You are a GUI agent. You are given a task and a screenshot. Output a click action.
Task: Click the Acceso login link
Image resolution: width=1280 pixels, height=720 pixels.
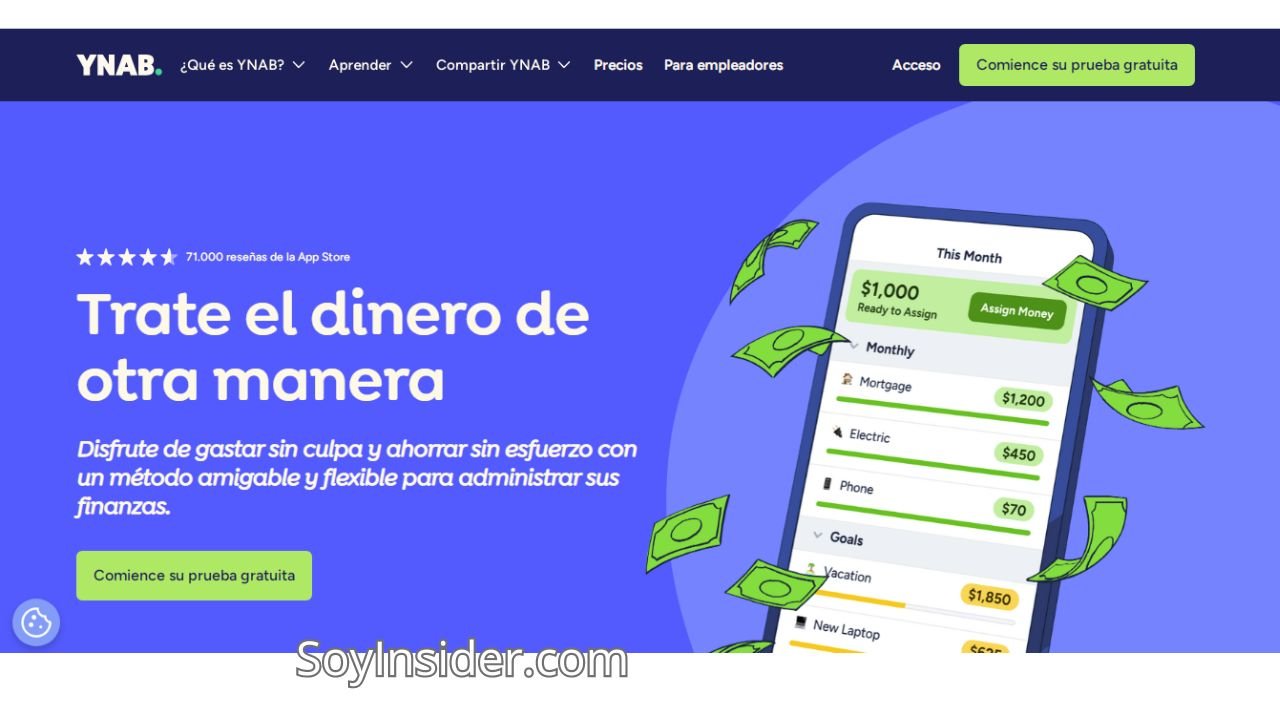coord(916,65)
